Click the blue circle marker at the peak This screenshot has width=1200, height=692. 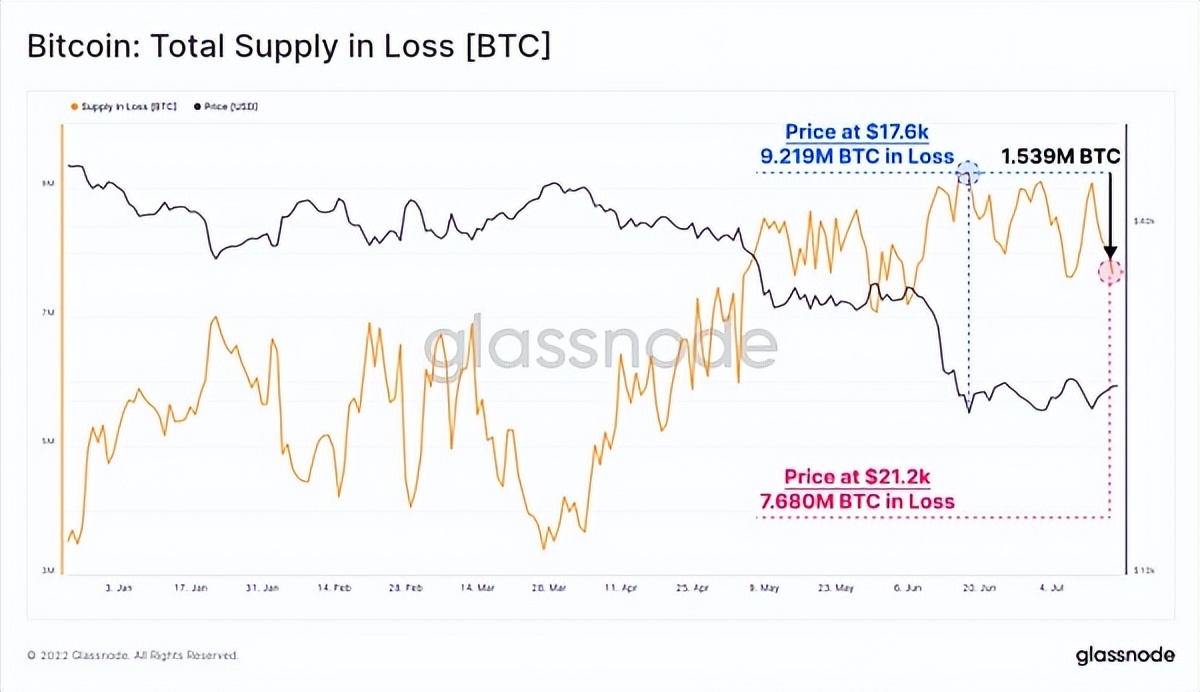pos(967,173)
